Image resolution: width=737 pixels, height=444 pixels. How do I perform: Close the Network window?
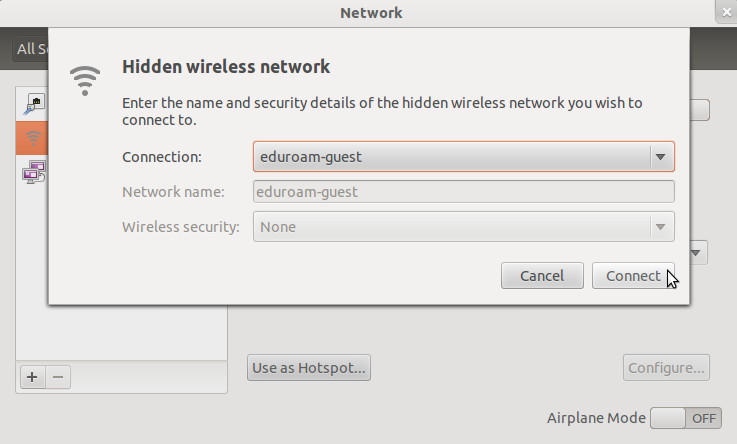coord(725,13)
